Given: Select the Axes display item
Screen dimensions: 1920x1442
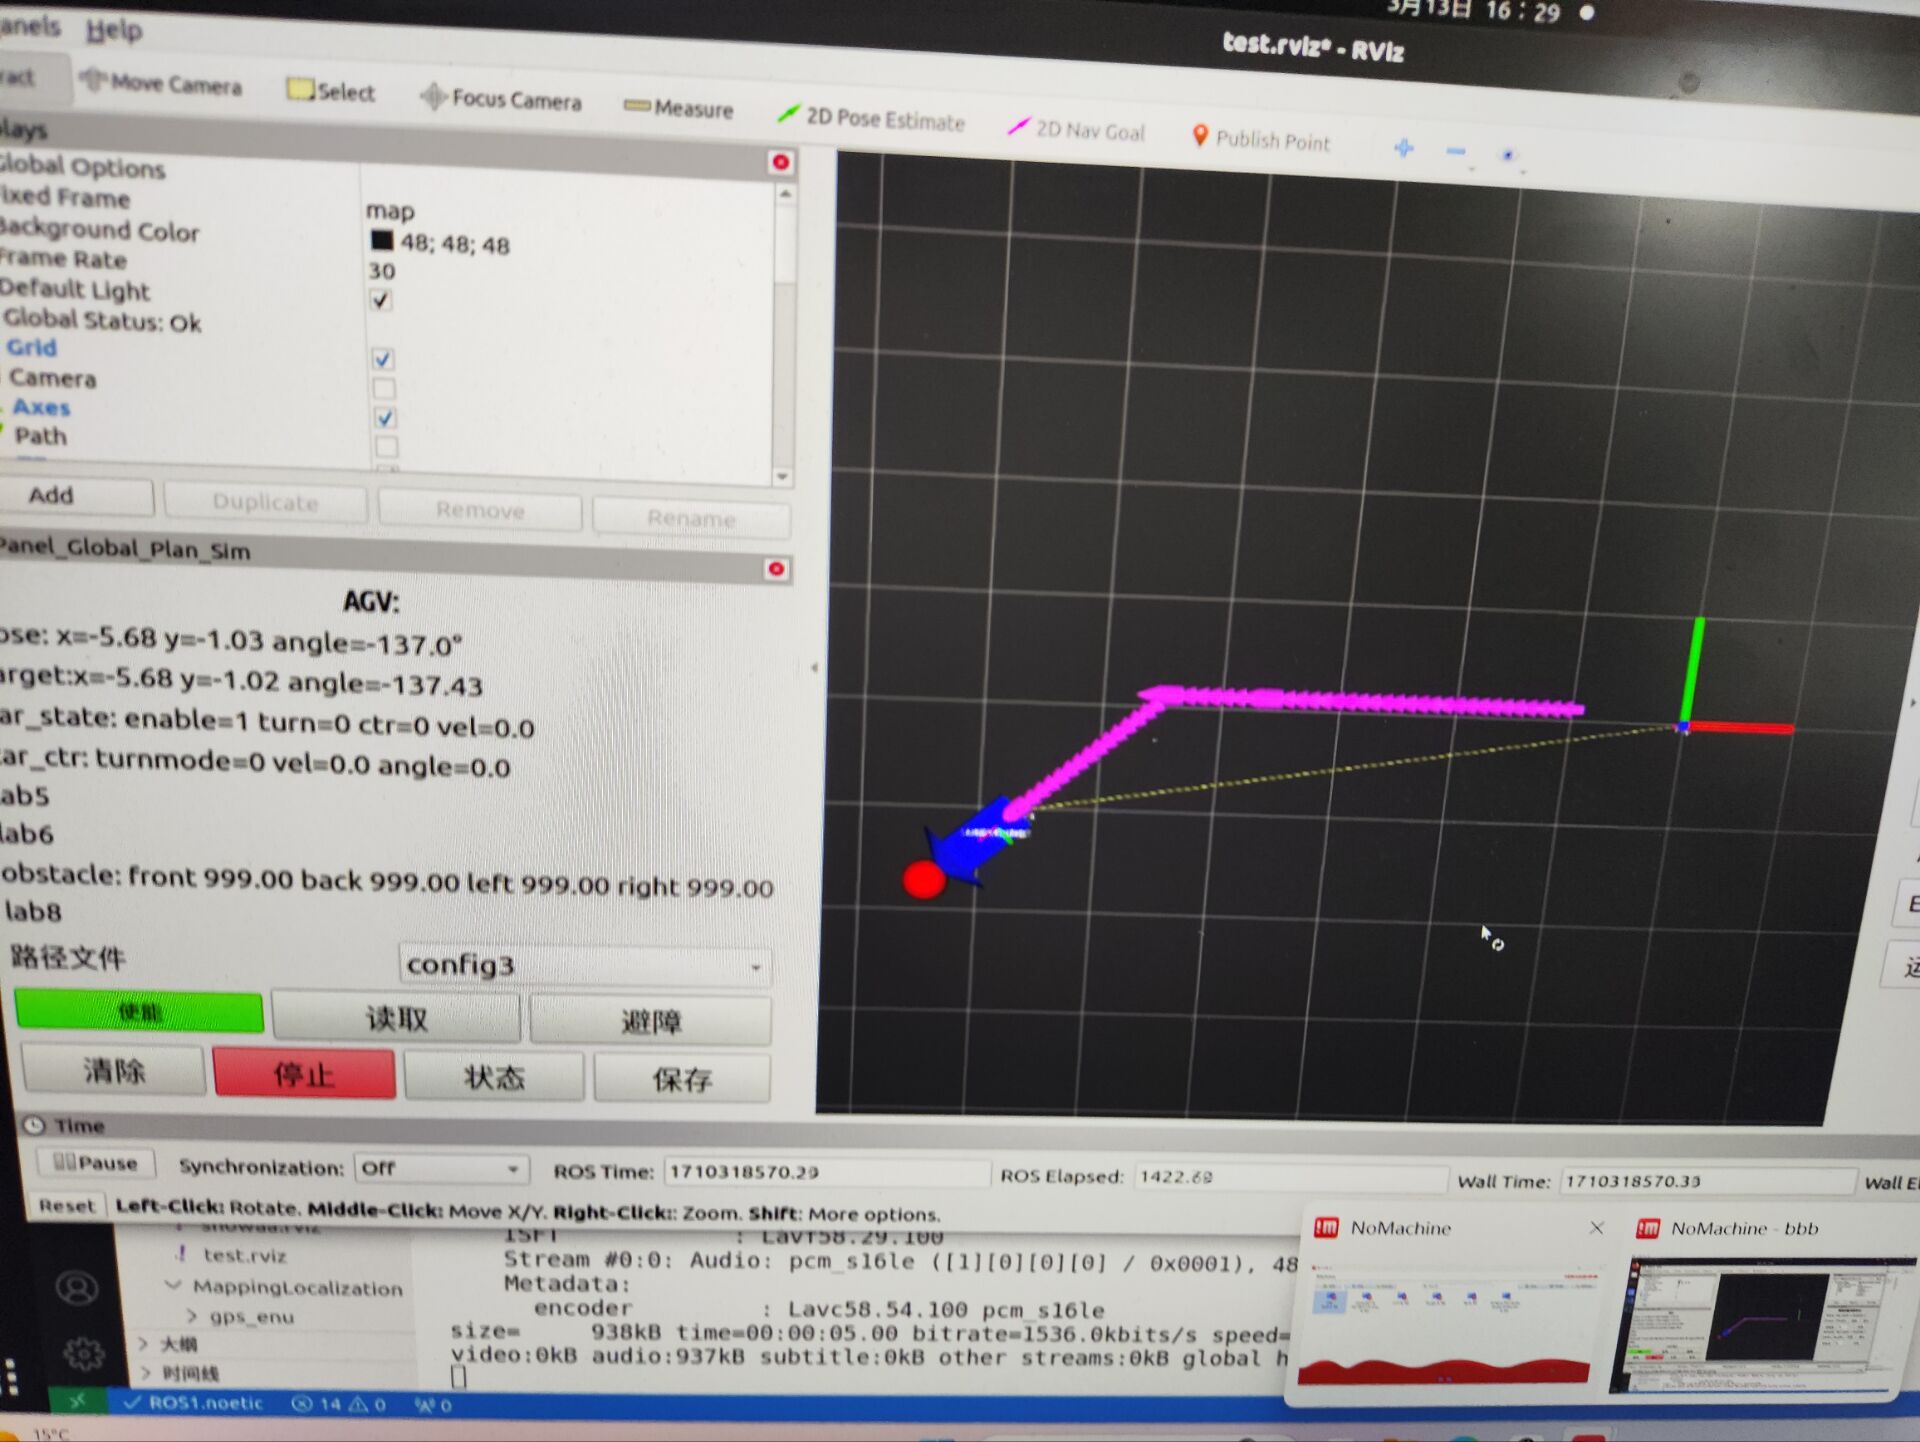Looking at the screenshot, I should pos(41,407).
